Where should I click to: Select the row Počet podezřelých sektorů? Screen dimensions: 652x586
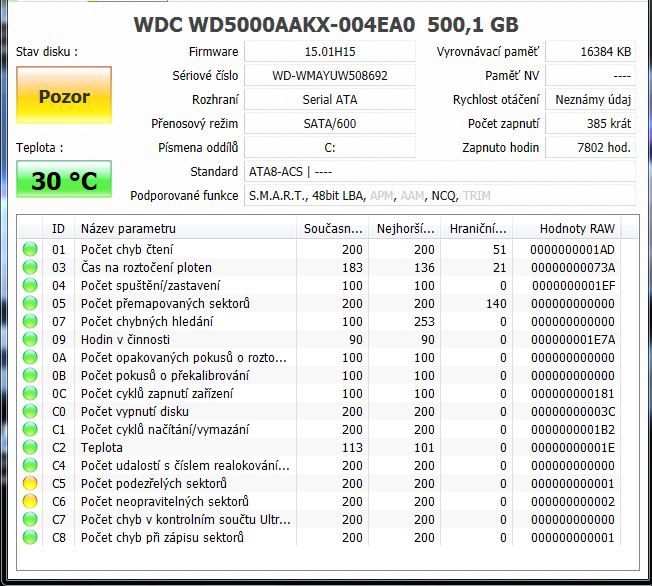[x=319, y=483]
